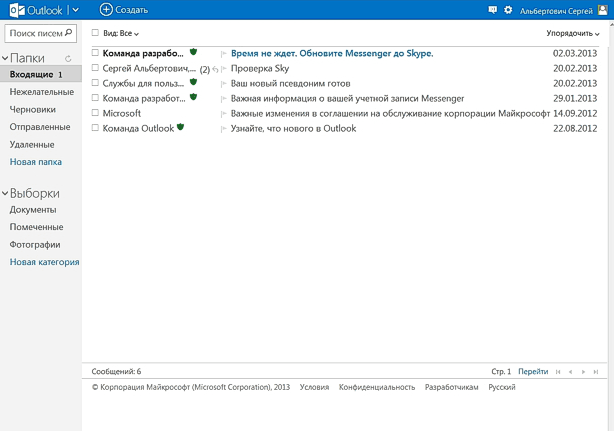Viewport: 614px width, 431px height.
Task: Click the Разработчикам footer link
Action: (451, 387)
